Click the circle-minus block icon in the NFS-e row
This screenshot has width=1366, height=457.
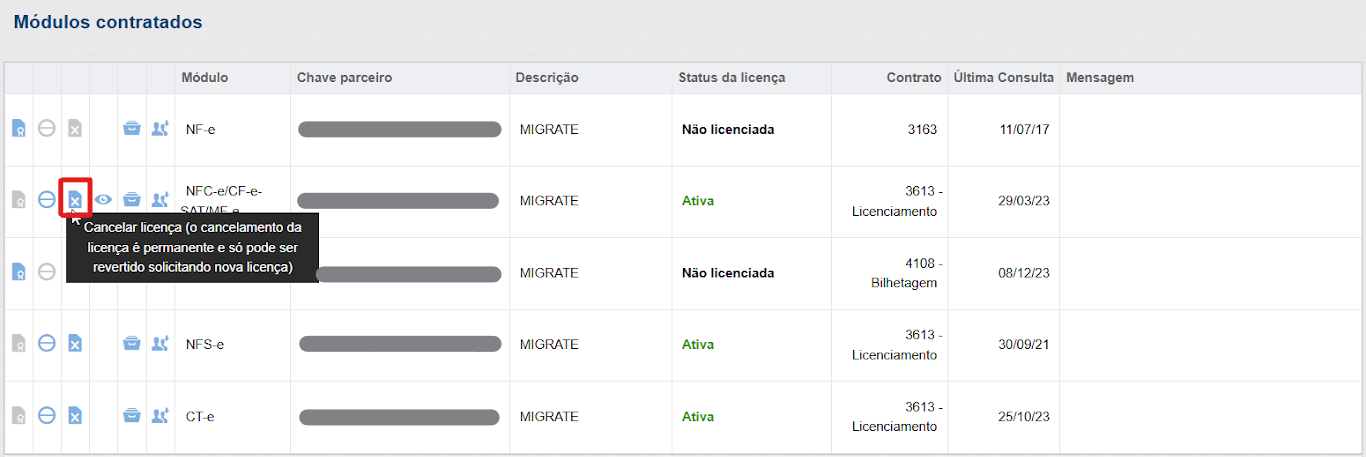46,344
